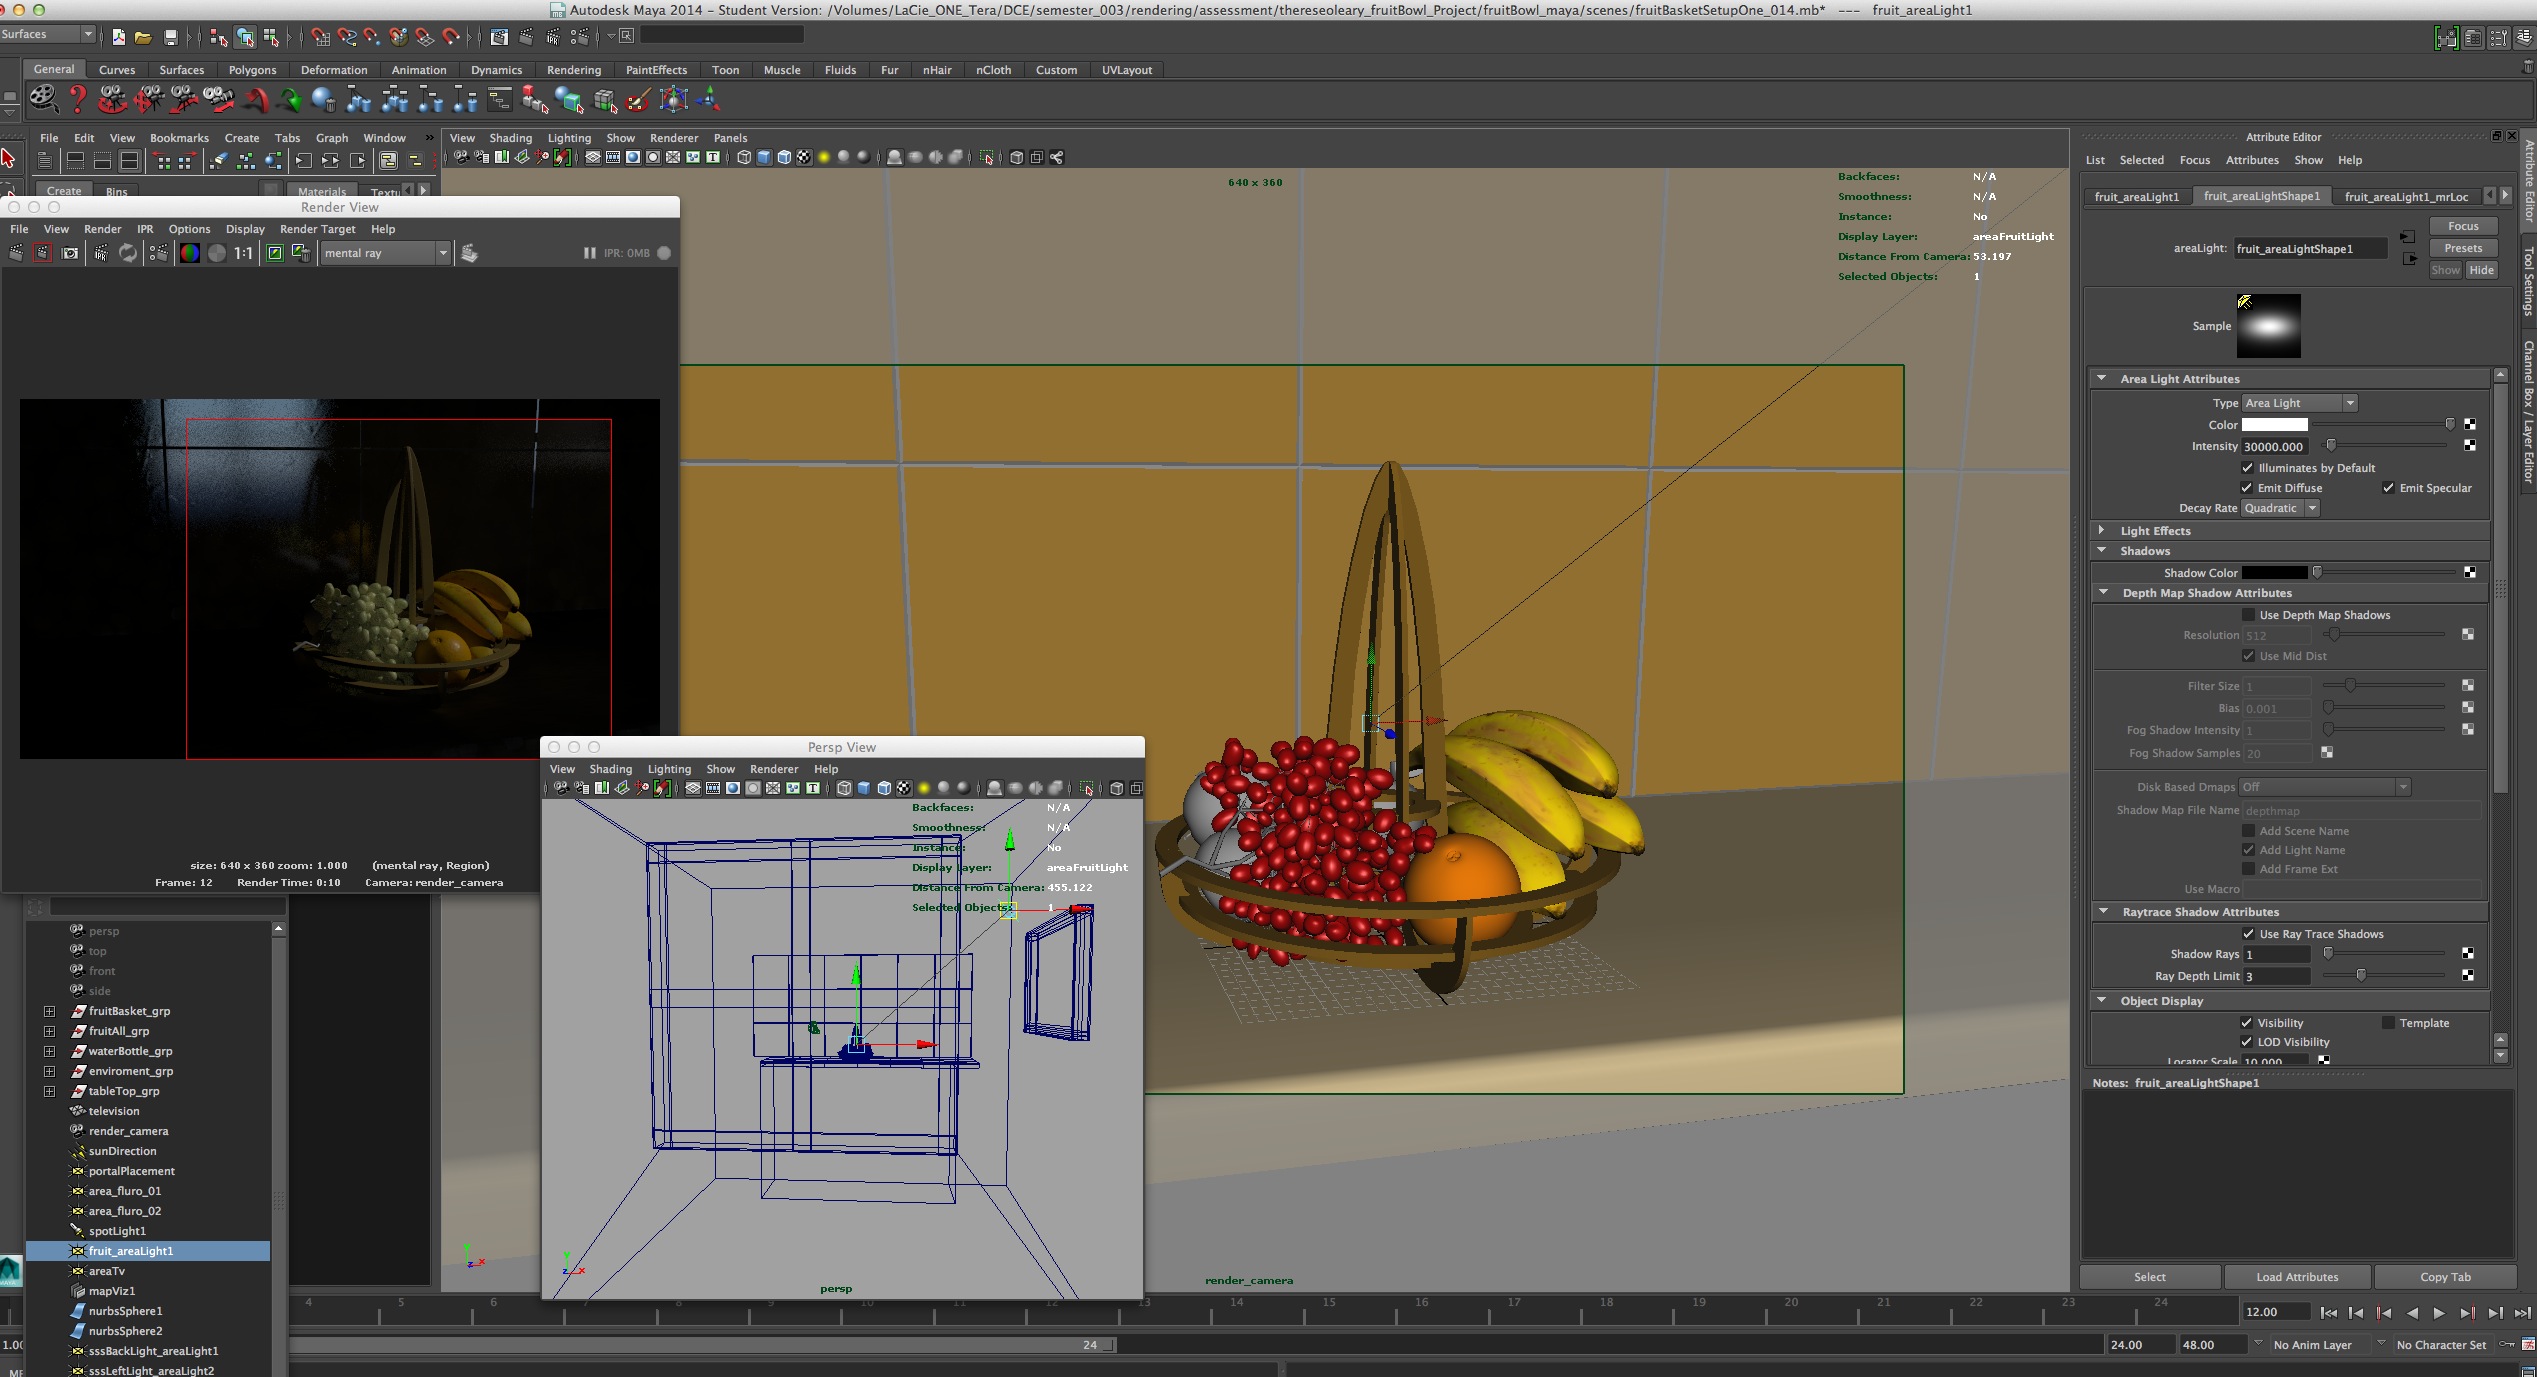
Task: Click the Save scene floppy icon
Action: coord(171,37)
